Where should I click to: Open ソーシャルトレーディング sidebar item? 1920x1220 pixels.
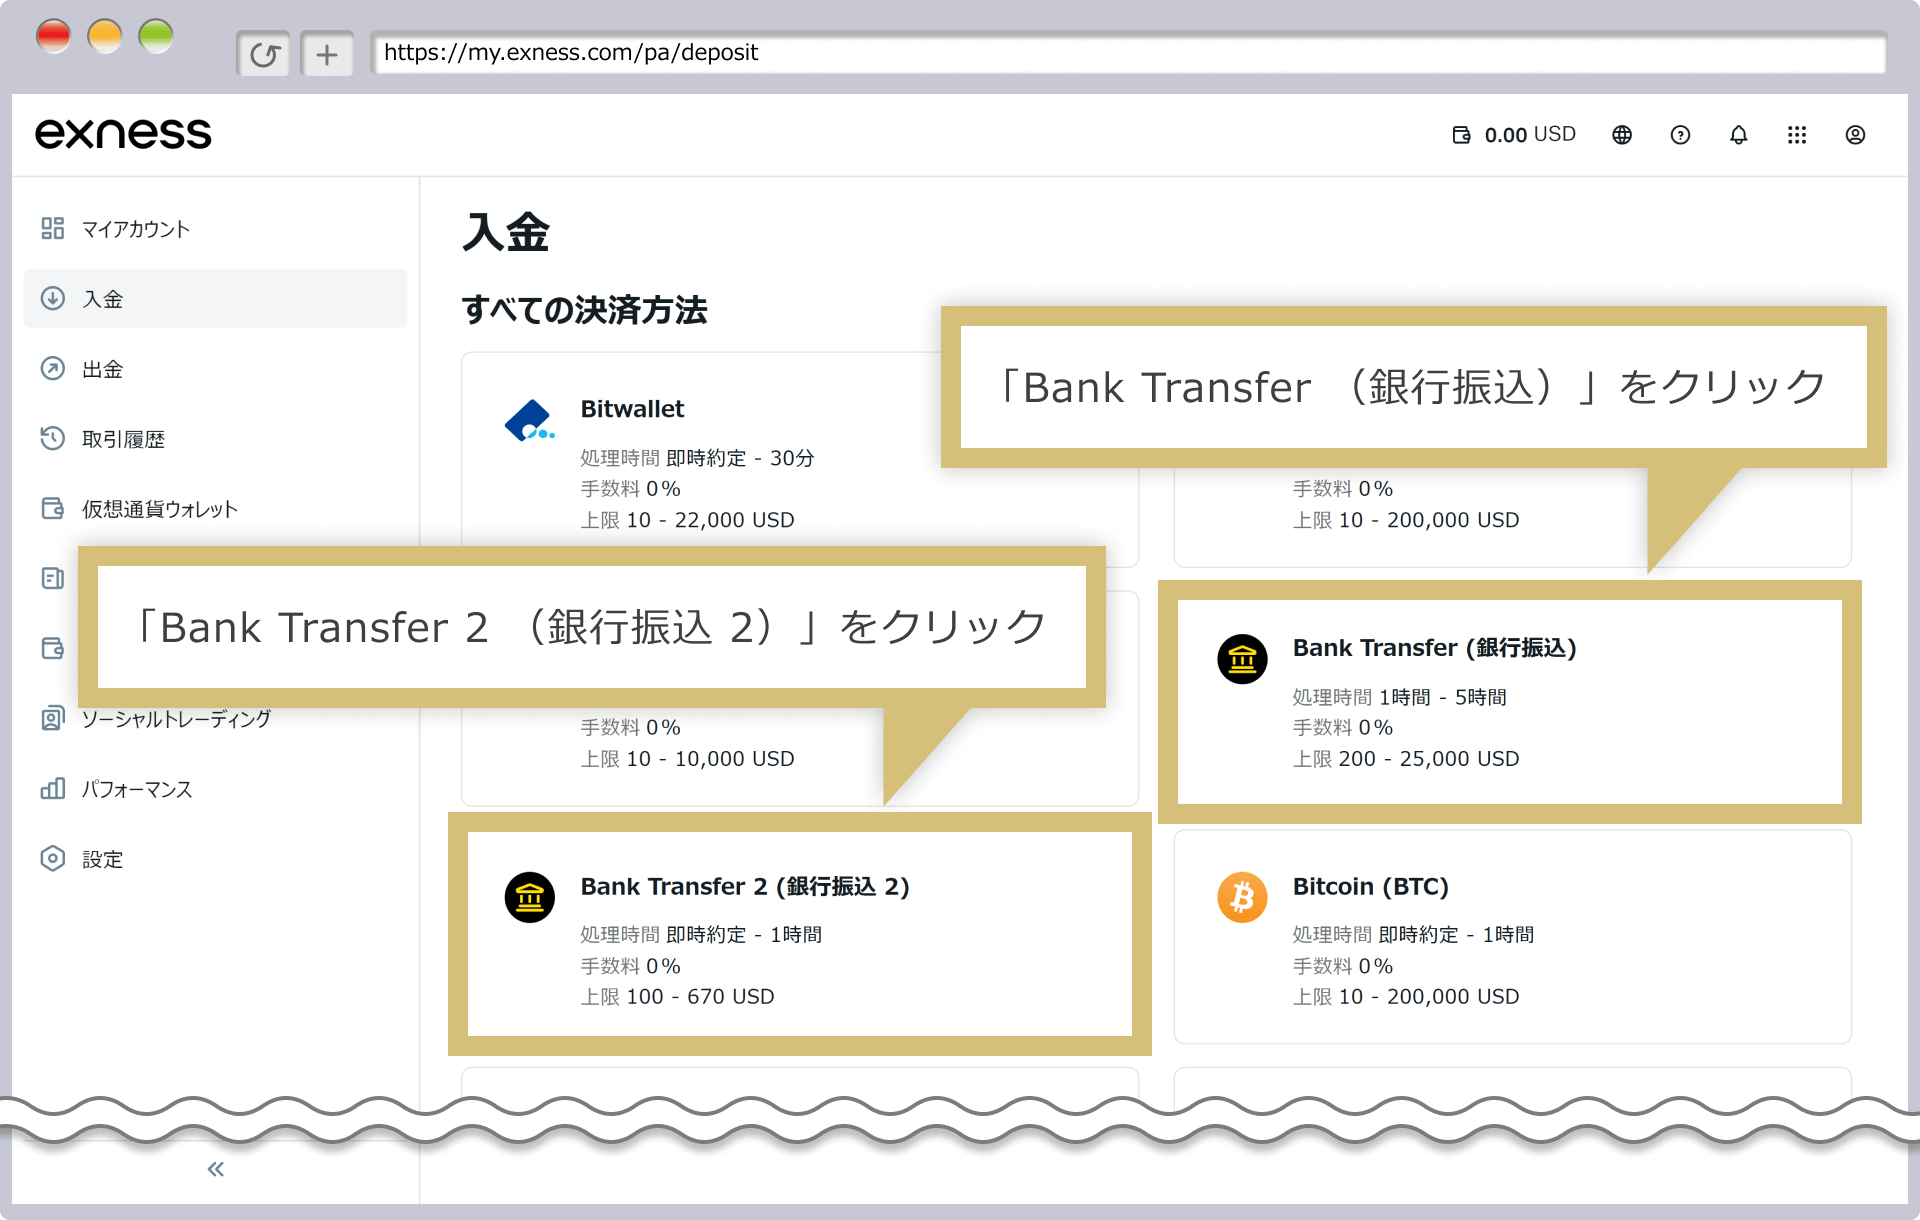click(x=215, y=719)
